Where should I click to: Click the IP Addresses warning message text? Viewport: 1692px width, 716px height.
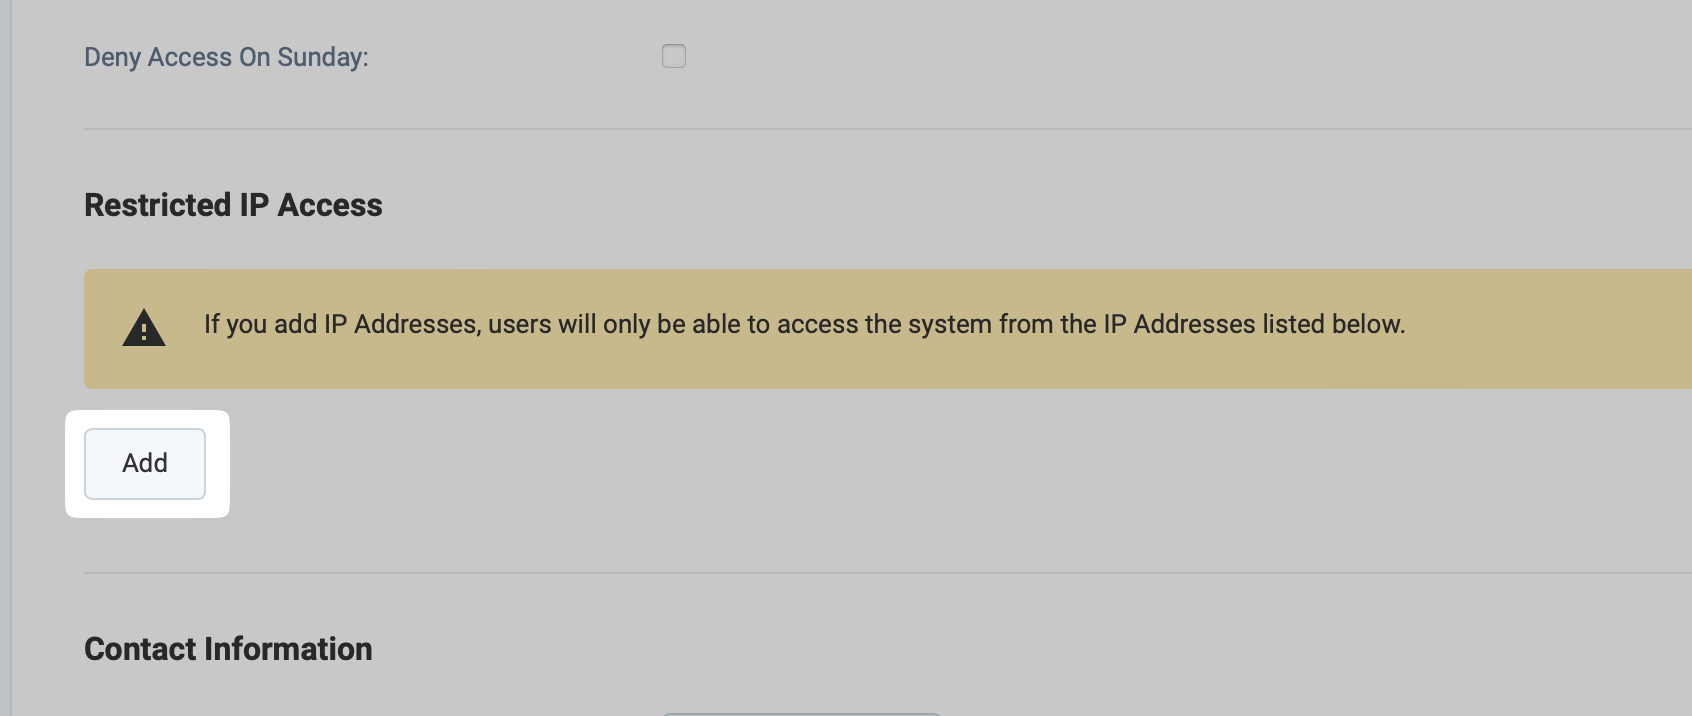point(805,324)
